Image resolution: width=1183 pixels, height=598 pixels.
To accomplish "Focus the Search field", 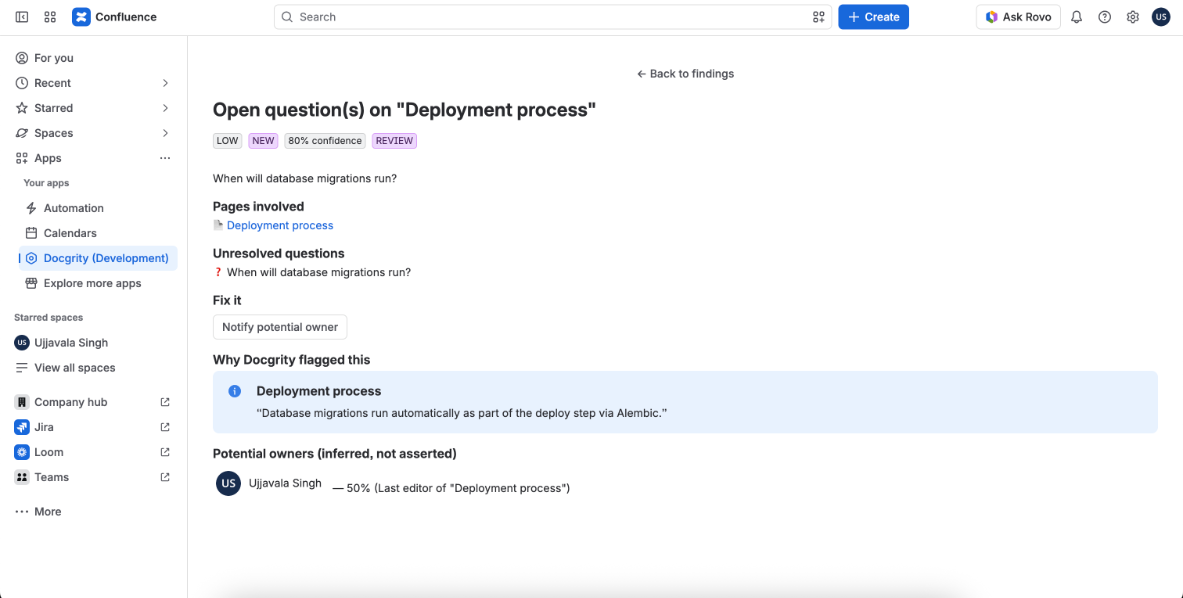I will click(x=552, y=17).
